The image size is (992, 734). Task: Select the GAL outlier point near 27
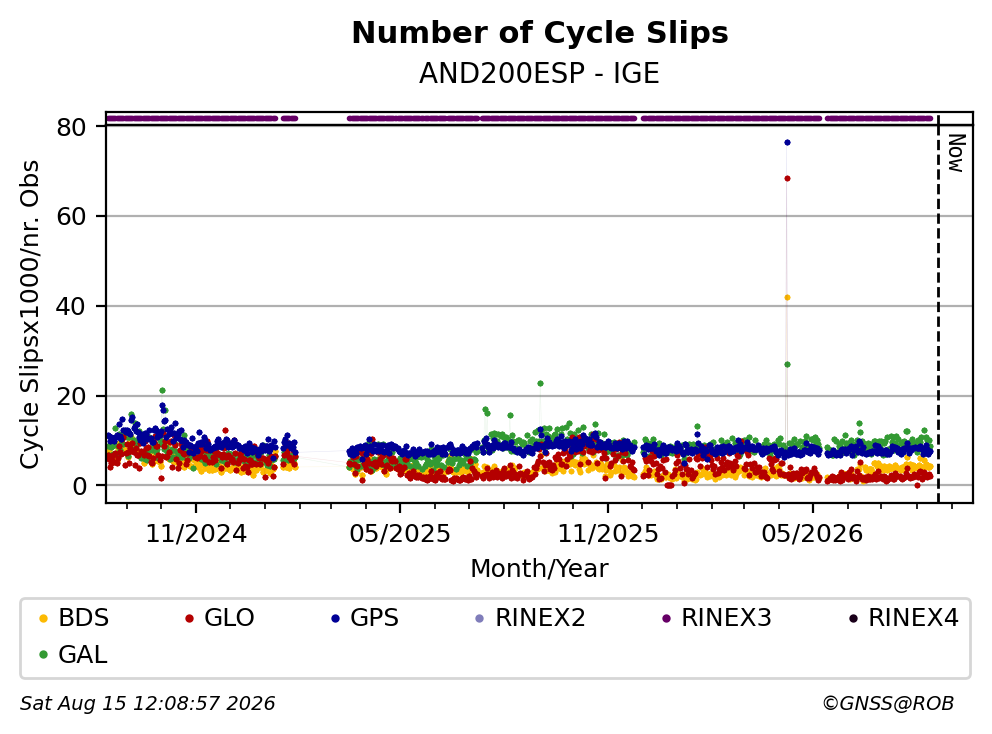787,364
